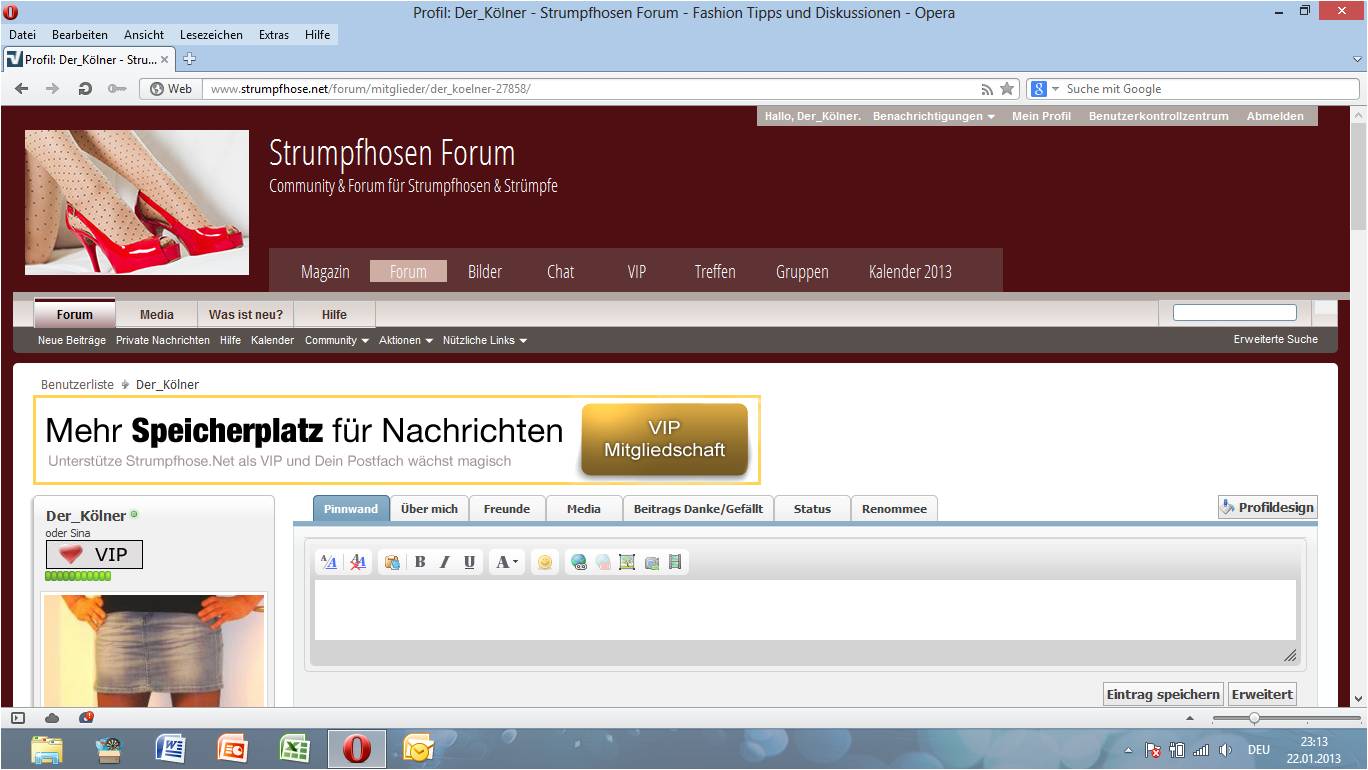Screen dimensions: 1368x770
Task: Click the insert media photo icon
Action: click(x=652, y=562)
